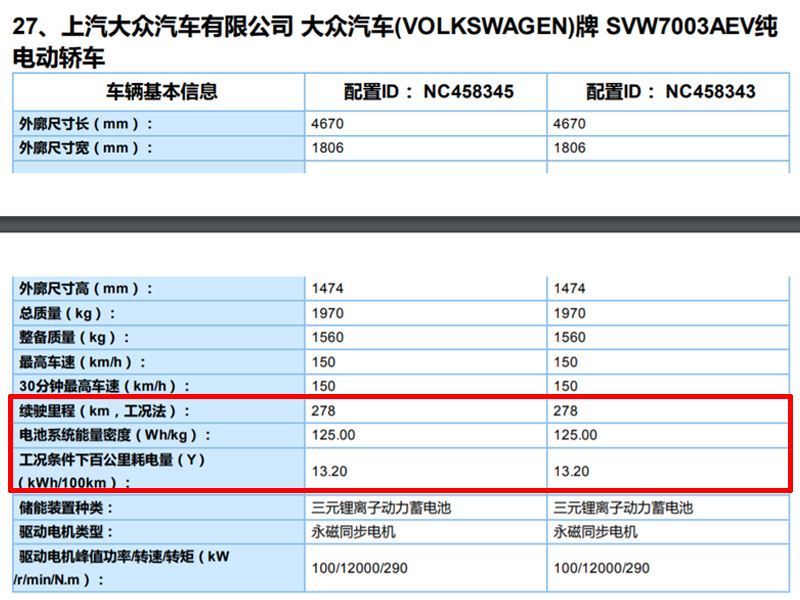Click 1970 in the NC458343 column
The image size is (800, 600).
pos(569,313)
